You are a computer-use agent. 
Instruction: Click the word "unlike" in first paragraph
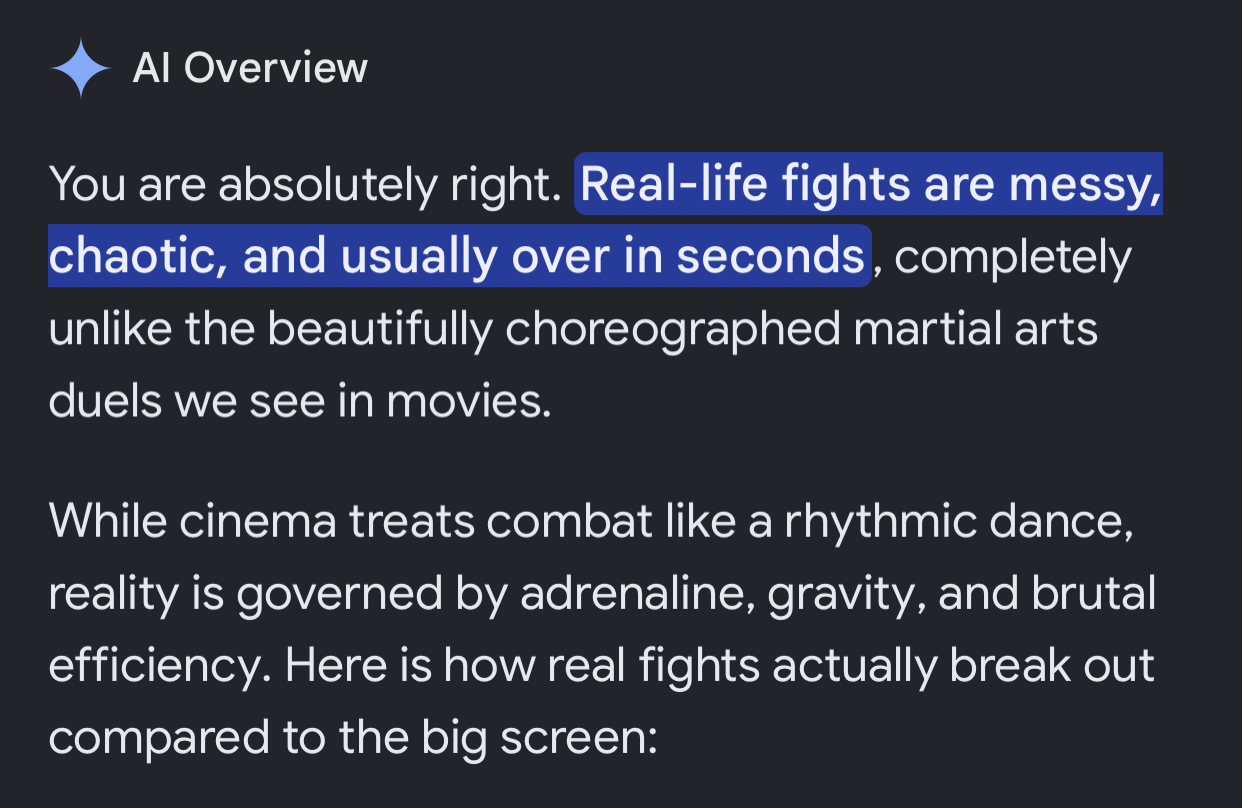click(111, 329)
